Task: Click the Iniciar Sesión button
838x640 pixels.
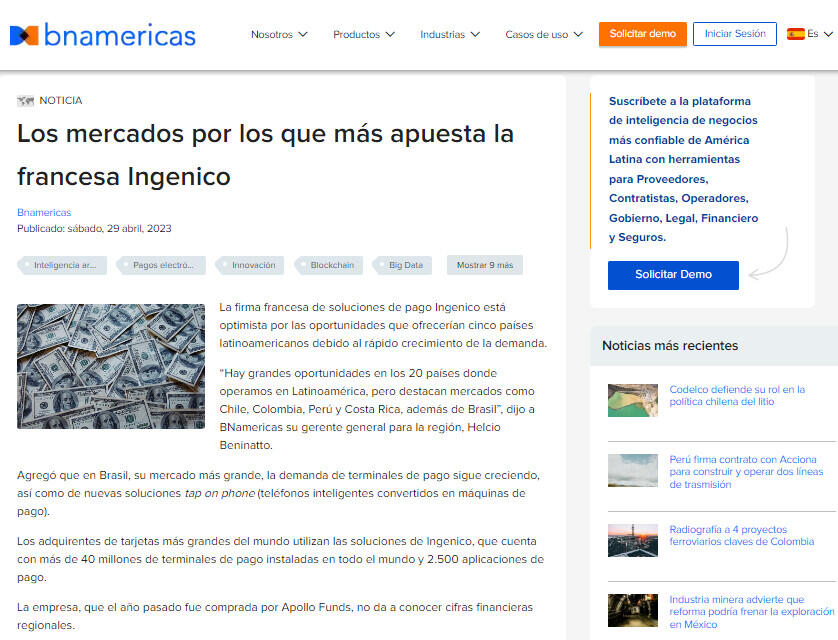Action: [x=734, y=34]
